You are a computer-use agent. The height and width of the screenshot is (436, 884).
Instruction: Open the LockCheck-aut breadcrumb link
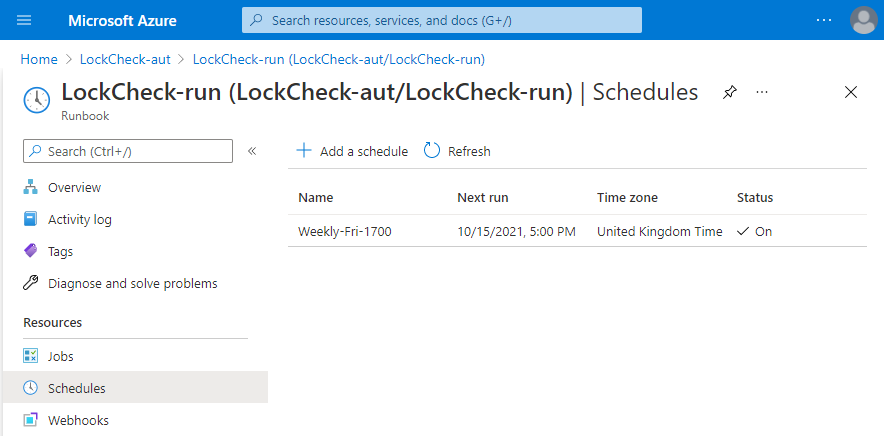pyautogui.click(x=125, y=59)
